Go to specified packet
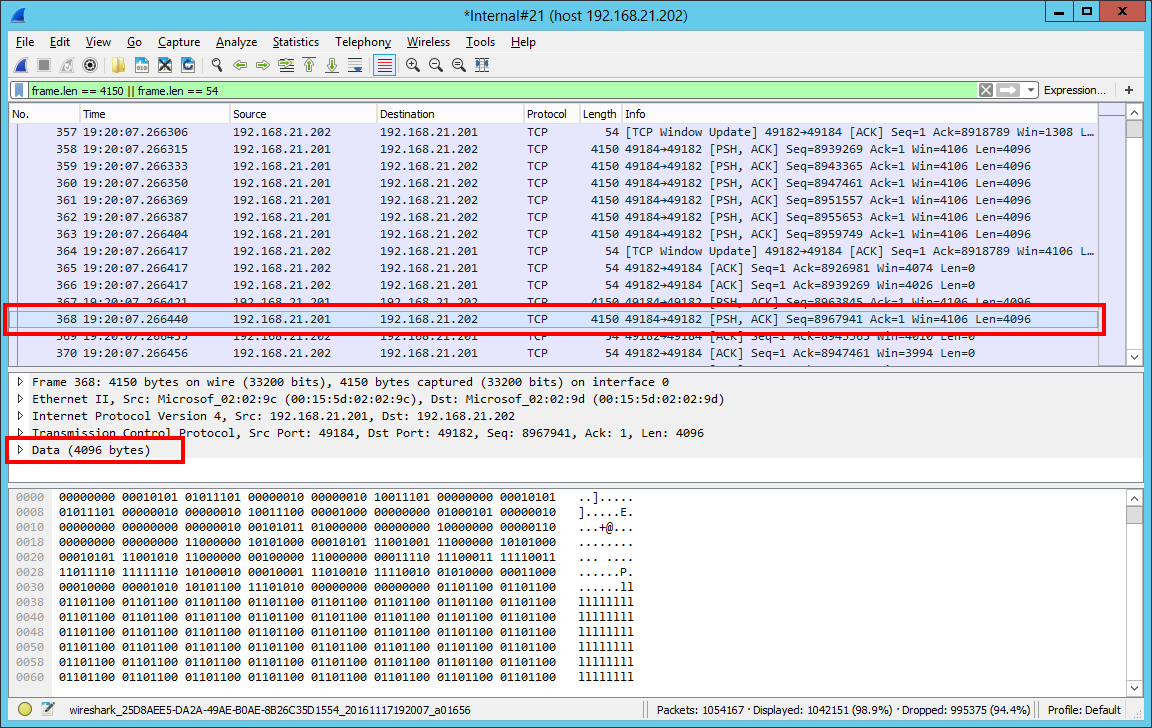The height and width of the screenshot is (728, 1152). click(x=287, y=65)
